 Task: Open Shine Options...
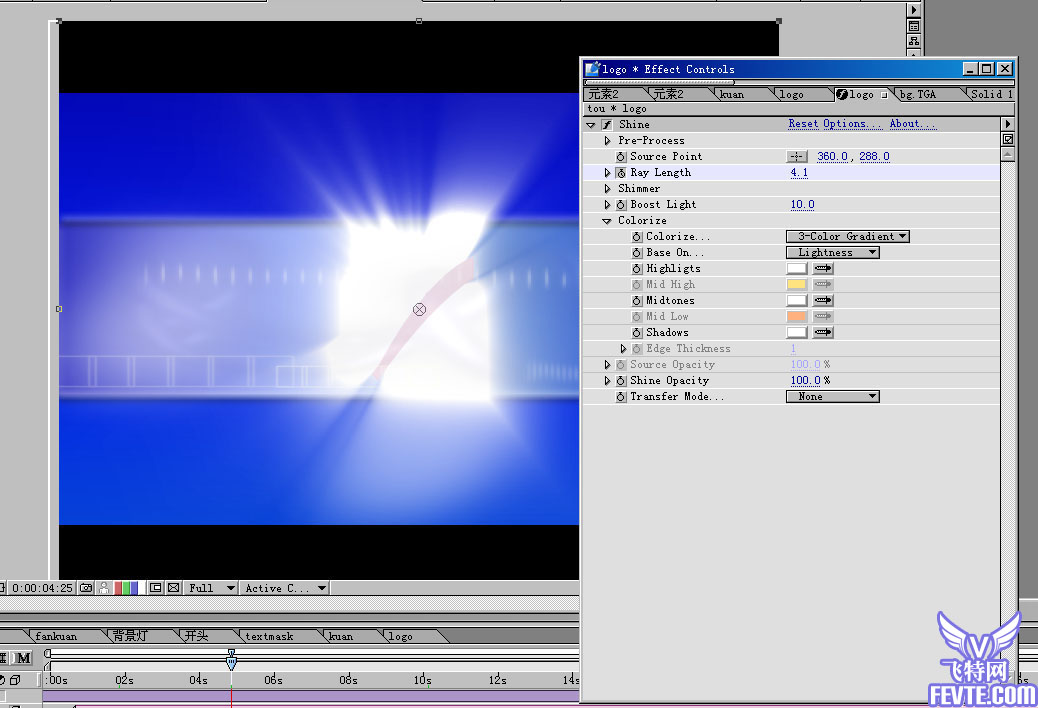[853, 124]
